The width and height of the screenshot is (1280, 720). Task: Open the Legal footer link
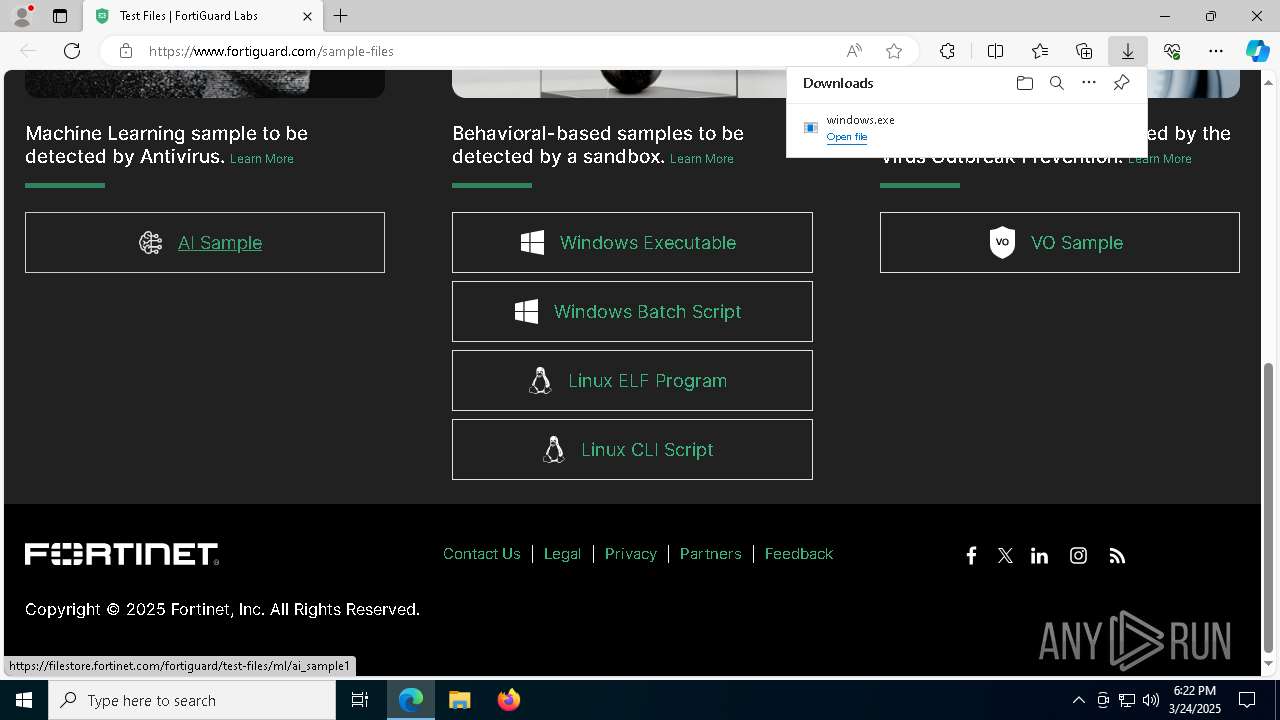(x=562, y=554)
